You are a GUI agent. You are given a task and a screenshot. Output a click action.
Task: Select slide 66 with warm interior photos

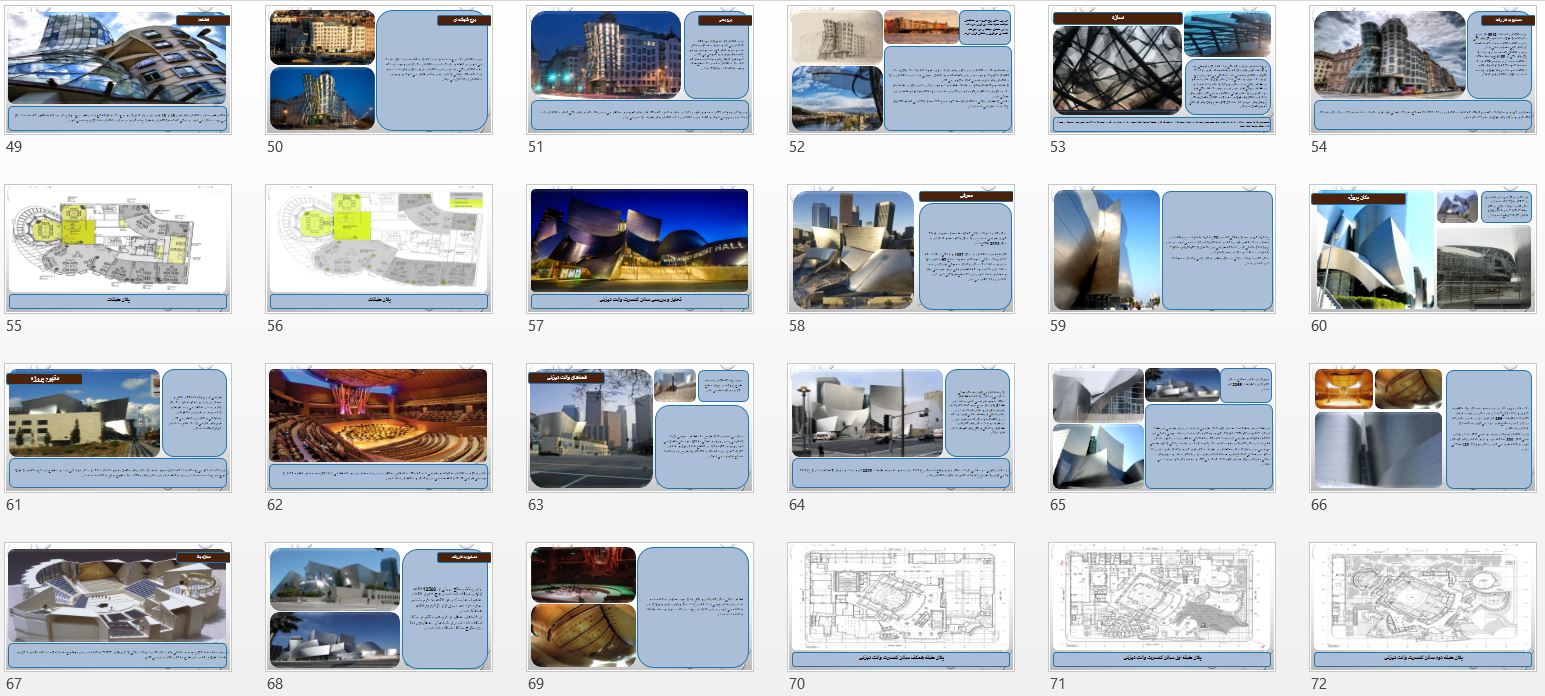(1423, 428)
